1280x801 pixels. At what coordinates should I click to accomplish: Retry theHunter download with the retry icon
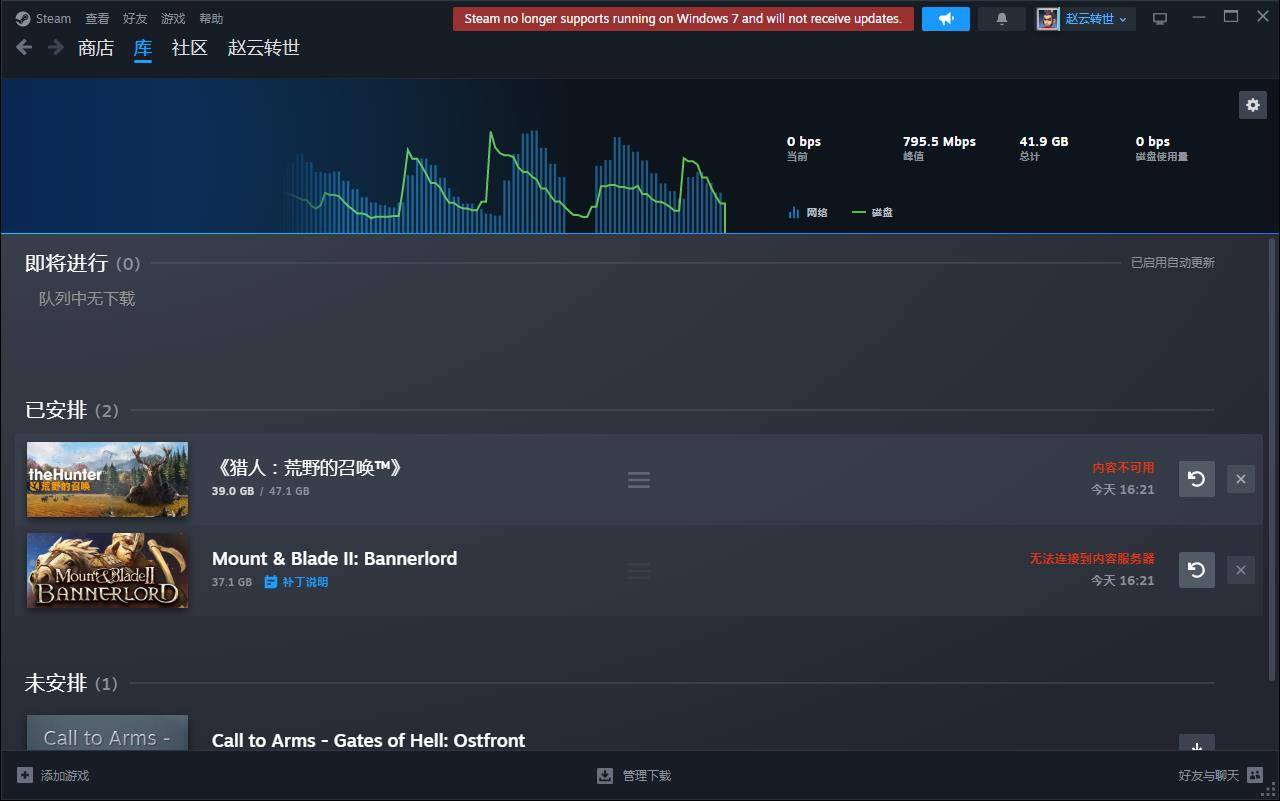(1196, 479)
